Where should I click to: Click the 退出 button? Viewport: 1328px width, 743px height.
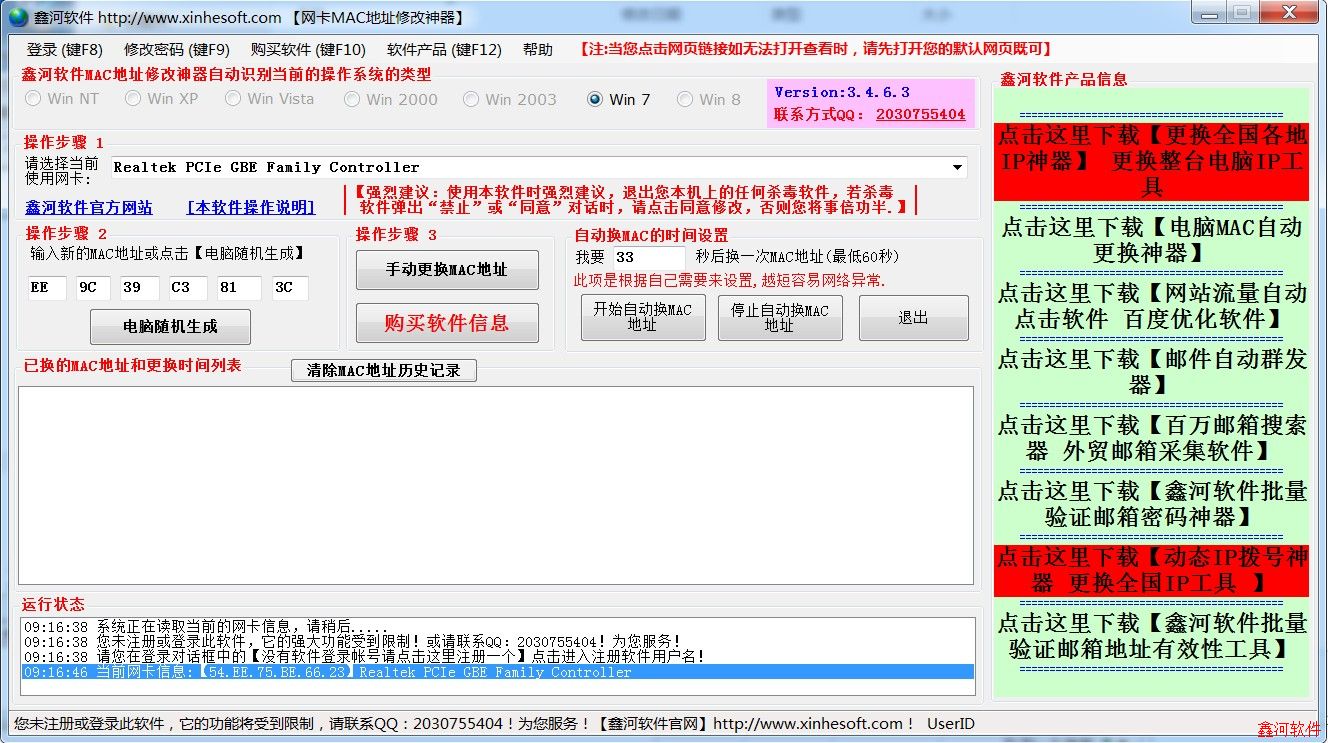pos(914,317)
